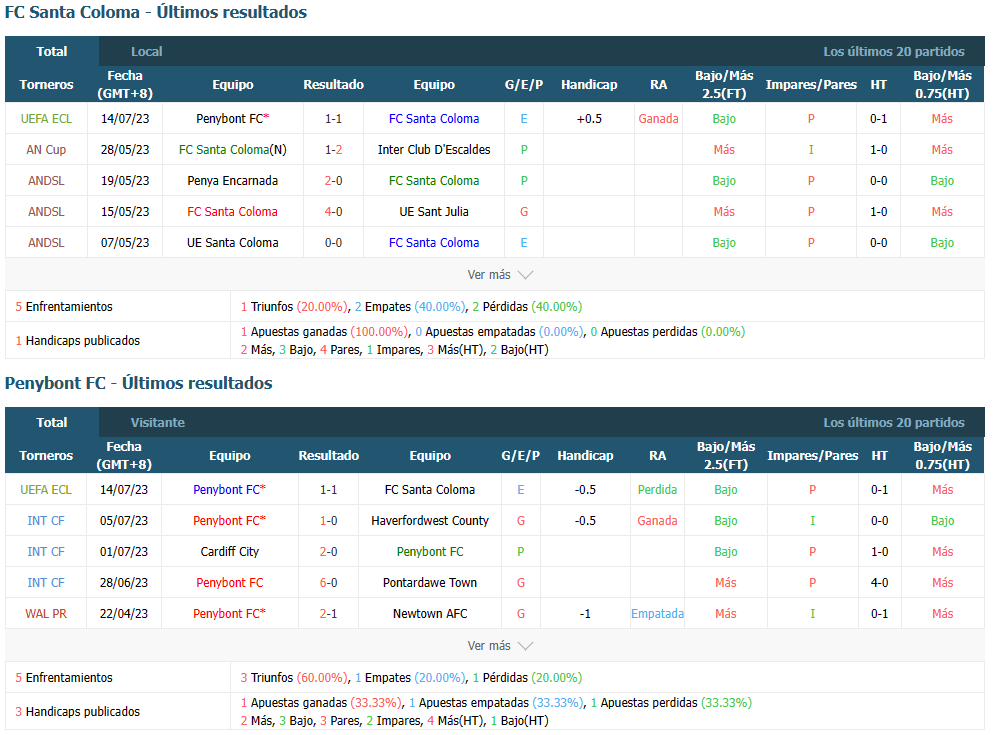993x735 pixels.
Task: Click '3 Handicaps publicados' summary label
Action: pos(77,712)
